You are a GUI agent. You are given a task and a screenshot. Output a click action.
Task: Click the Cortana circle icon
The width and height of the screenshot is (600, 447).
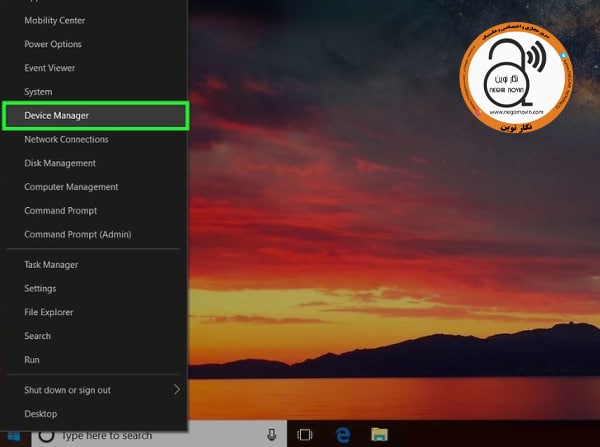click(46, 436)
